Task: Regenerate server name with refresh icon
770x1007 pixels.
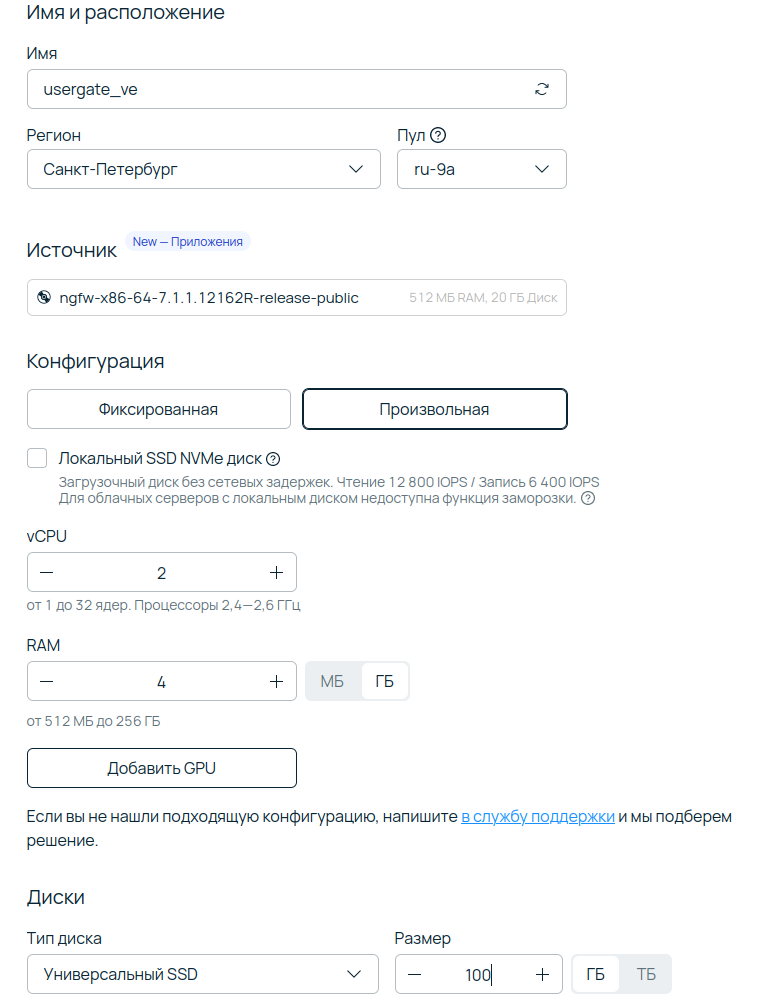Action: click(x=541, y=89)
